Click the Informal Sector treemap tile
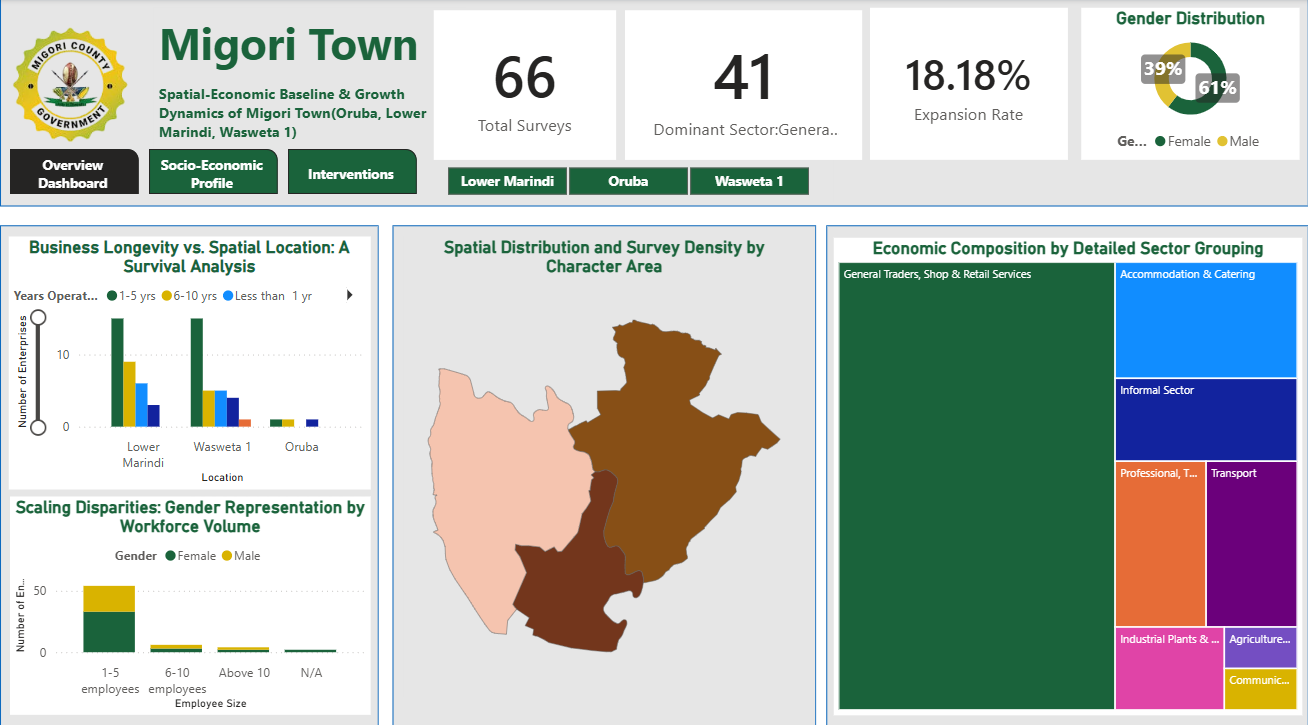Image resolution: width=1308 pixels, height=725 pixels. (1206, 420)
